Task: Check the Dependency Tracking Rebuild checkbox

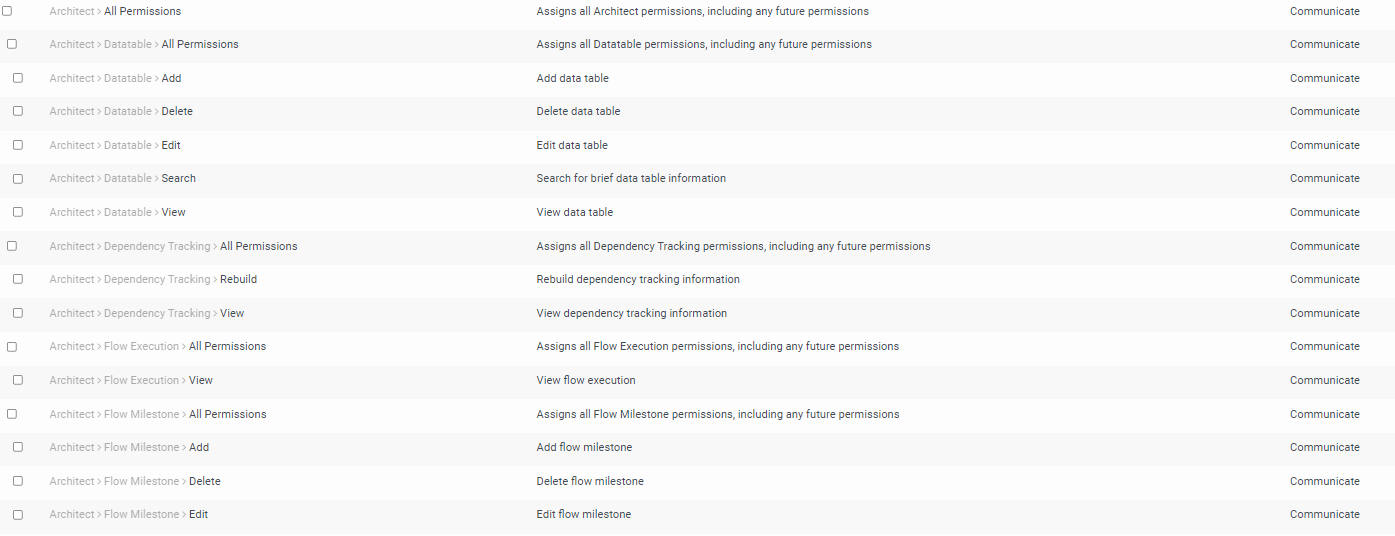Action: 18,279
